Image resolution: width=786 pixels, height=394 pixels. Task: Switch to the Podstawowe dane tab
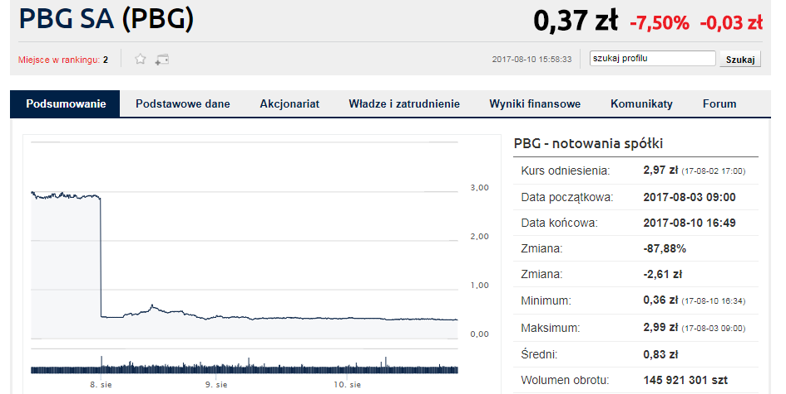click(x=182, y=104)
